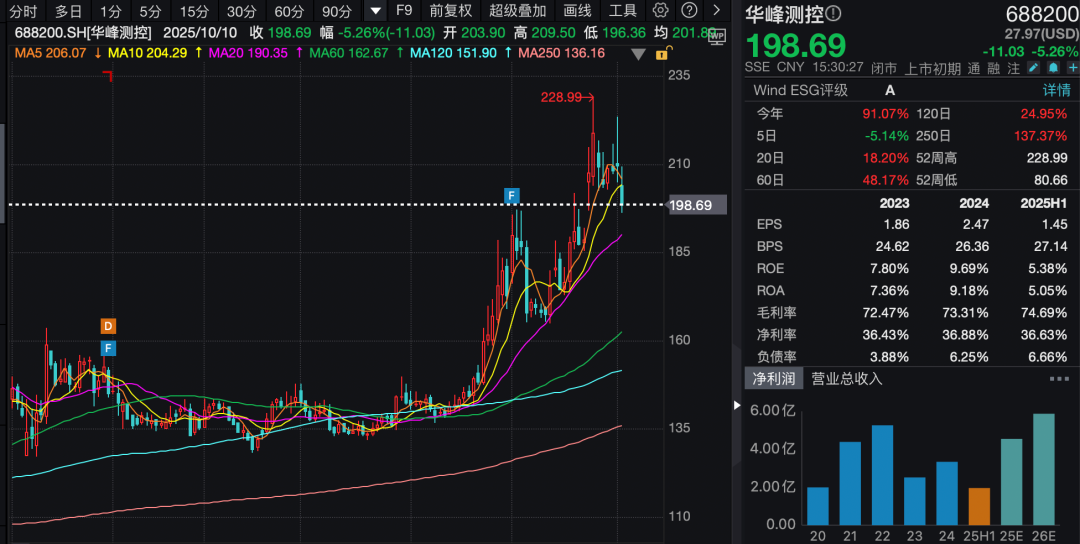Toggle 前复权 price adjustment

coord(450,11)
